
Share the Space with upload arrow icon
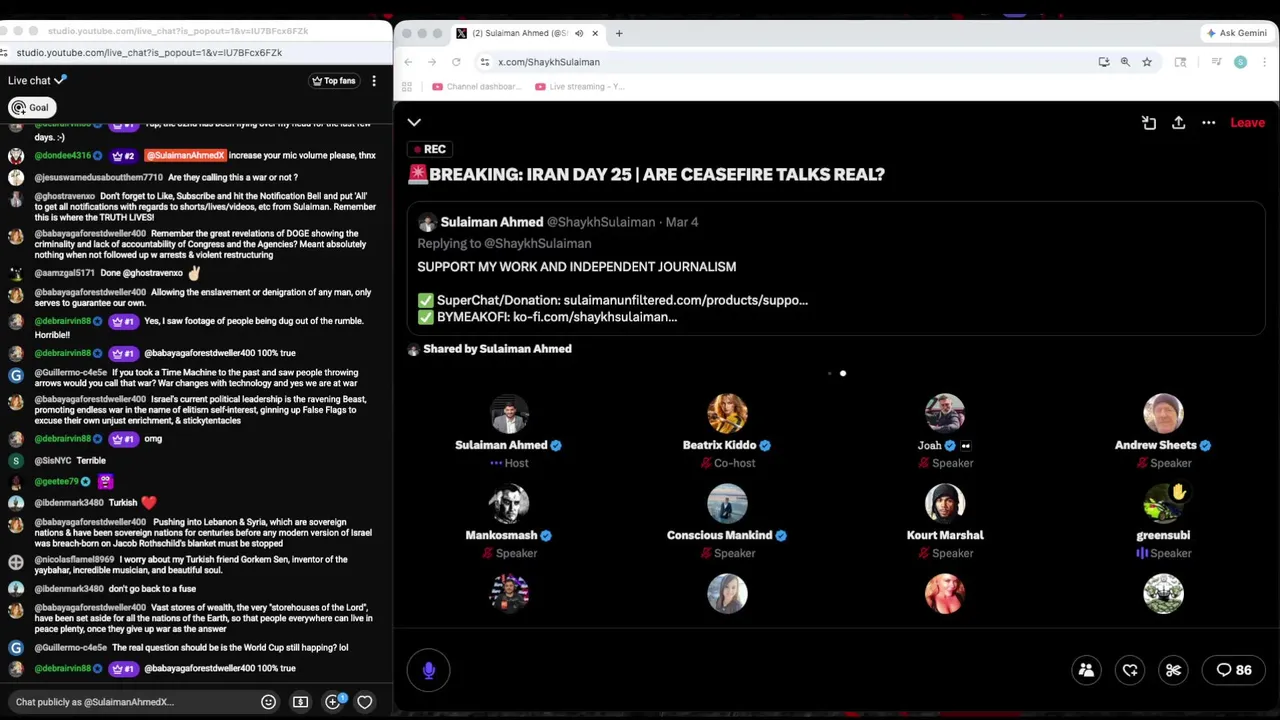1179,122
